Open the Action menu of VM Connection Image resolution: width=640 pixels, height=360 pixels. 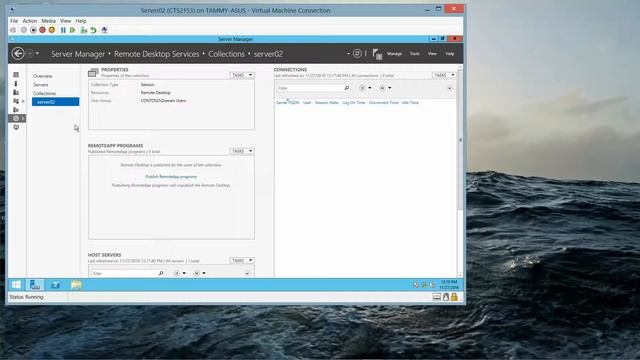point(29,21)
